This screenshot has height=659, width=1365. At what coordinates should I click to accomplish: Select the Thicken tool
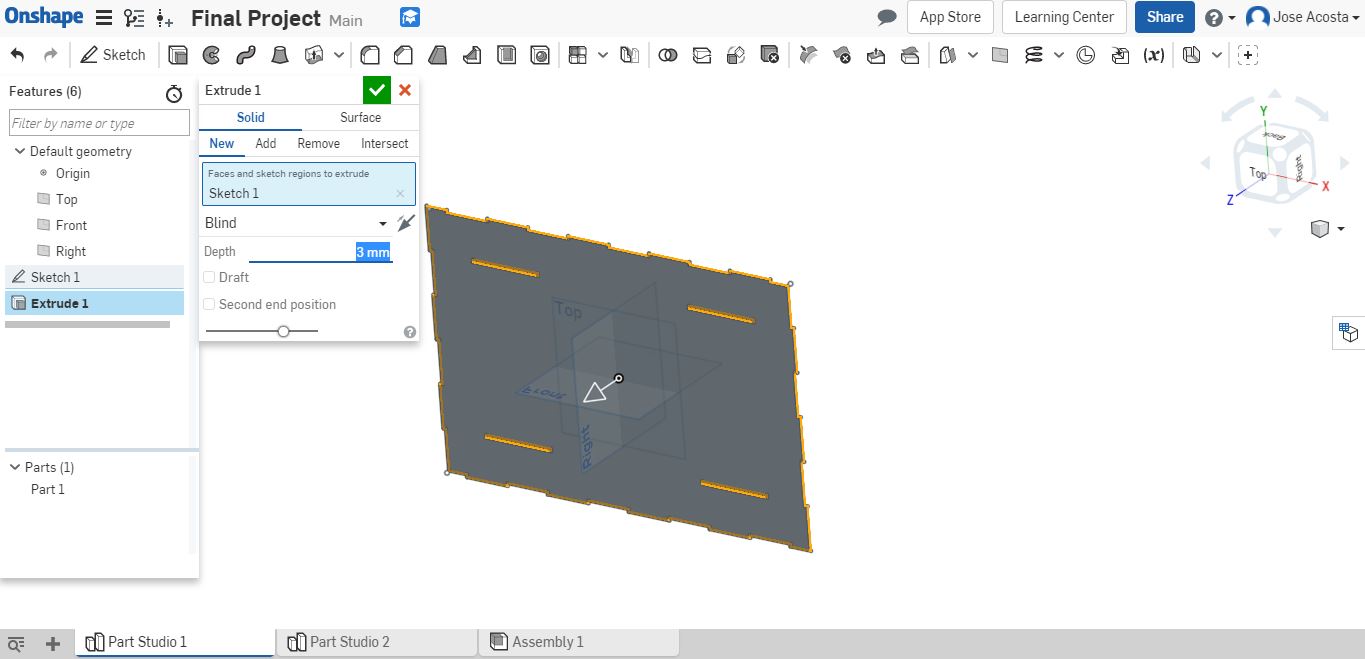click(314, 55)
